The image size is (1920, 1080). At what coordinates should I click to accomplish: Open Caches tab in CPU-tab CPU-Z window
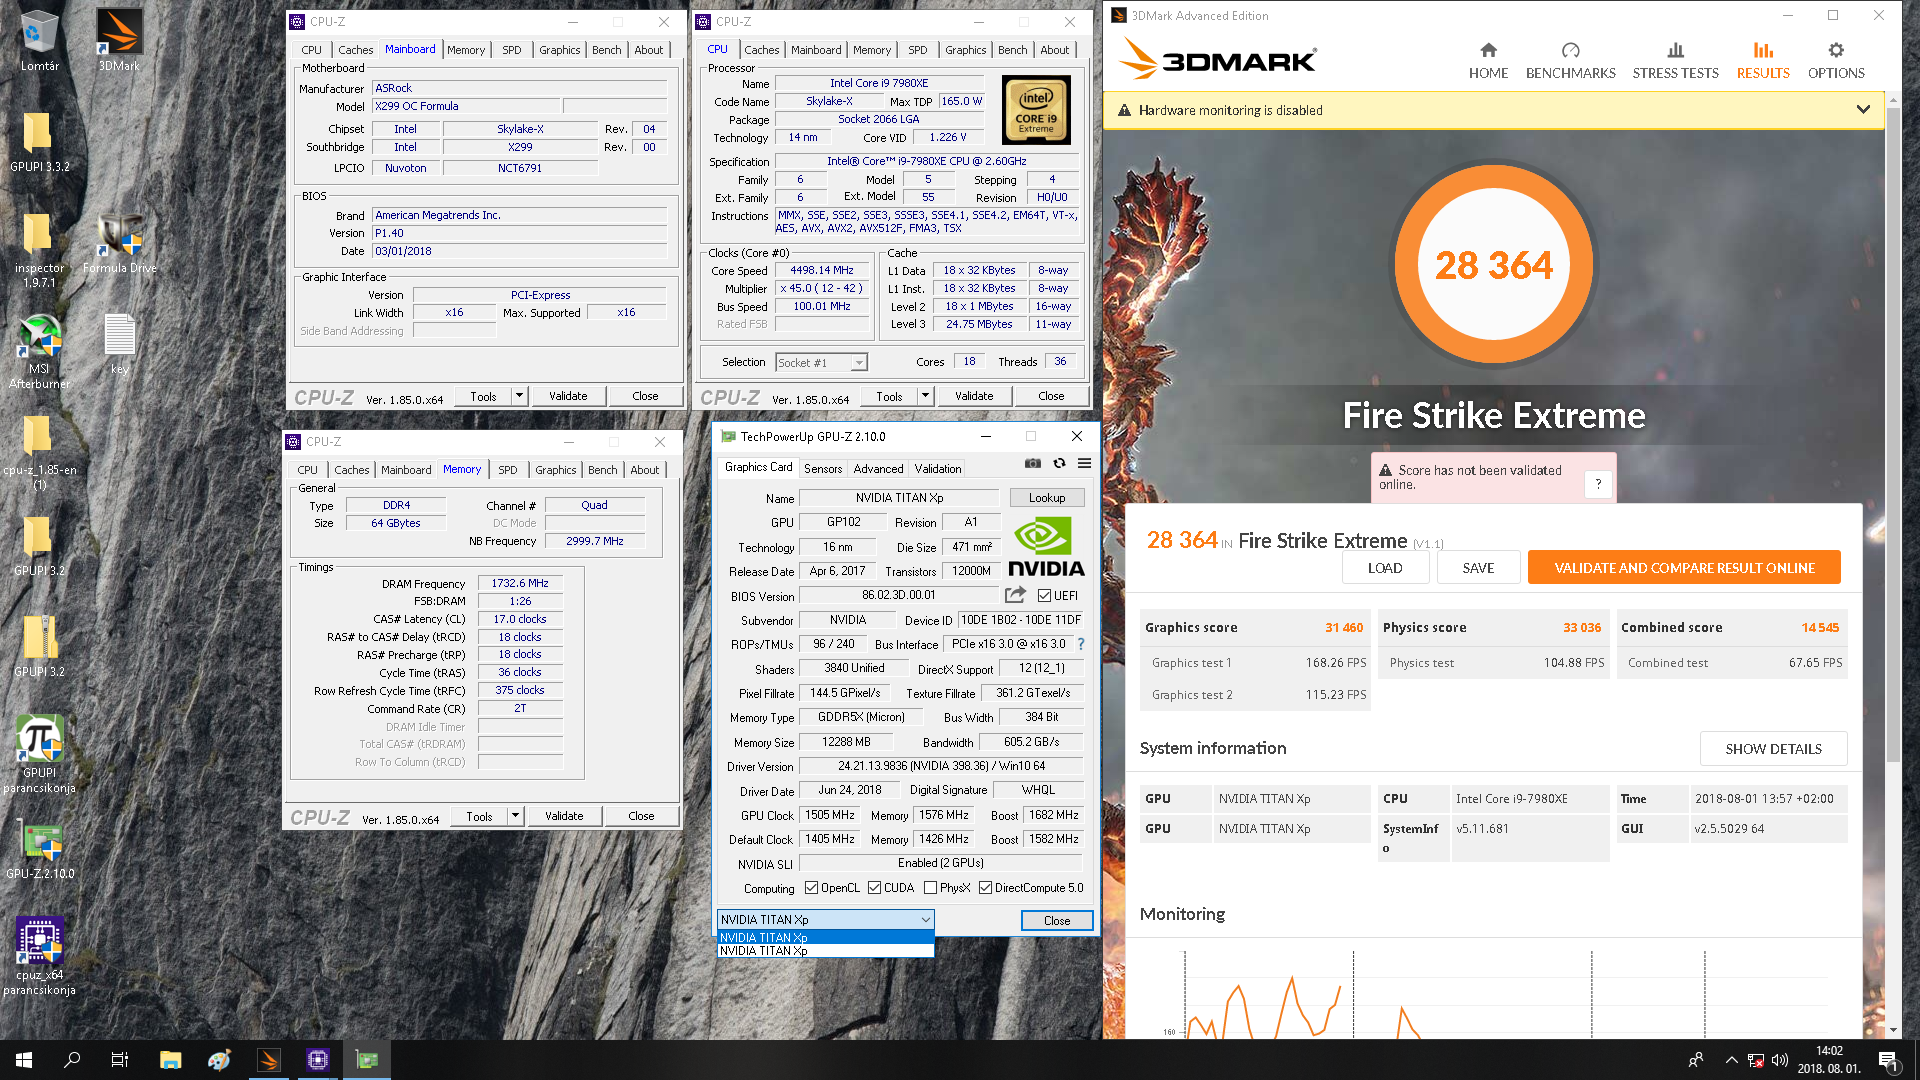761,50
